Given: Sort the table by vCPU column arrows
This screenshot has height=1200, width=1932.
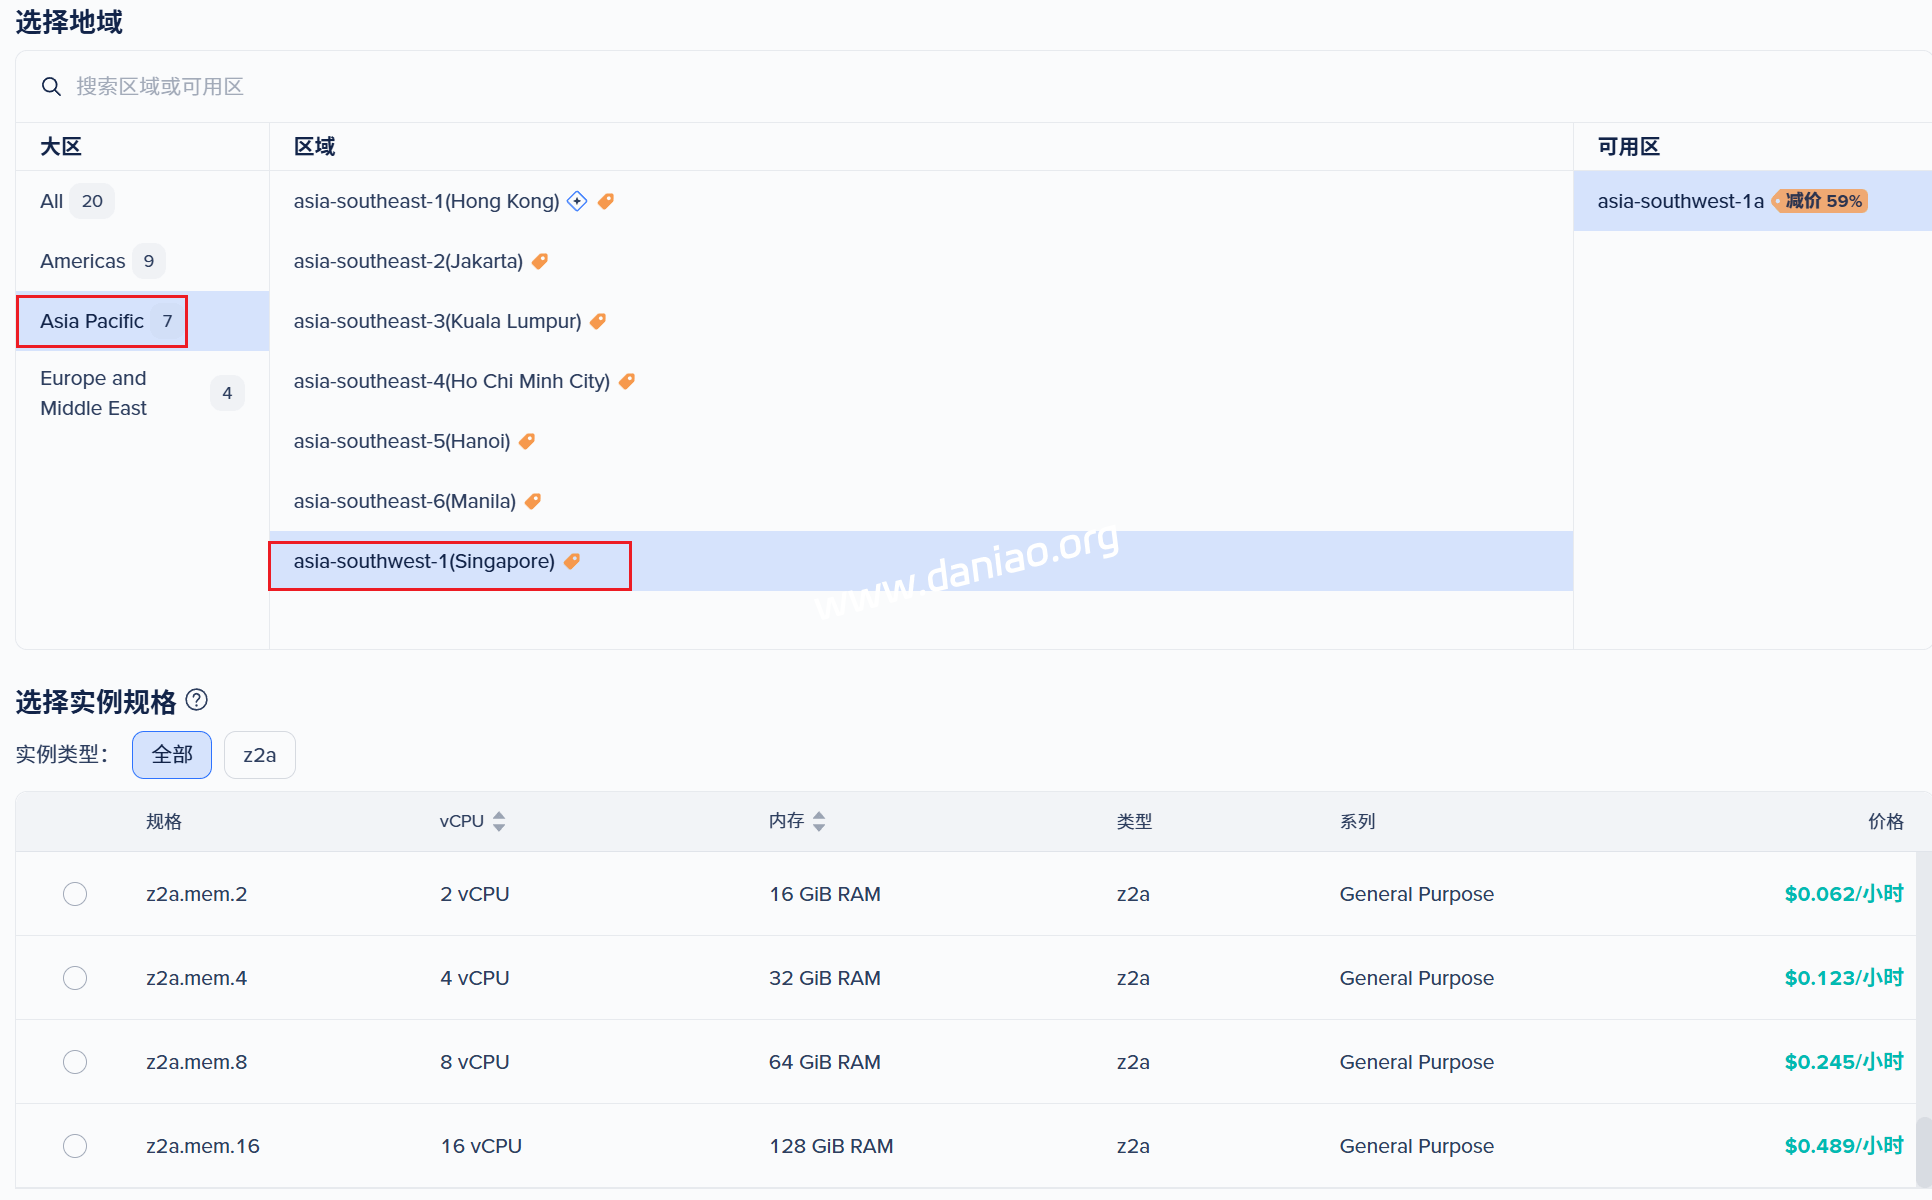Looking at the screenshot, I should tap(499, 821).
